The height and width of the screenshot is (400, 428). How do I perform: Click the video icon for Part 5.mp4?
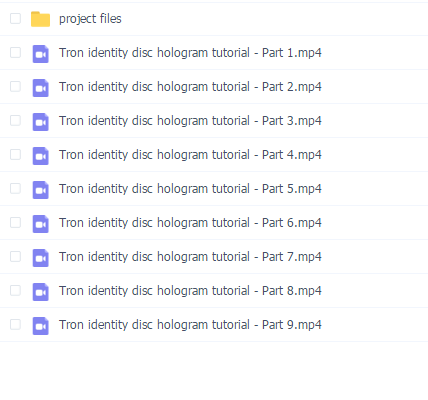point(41,190)
